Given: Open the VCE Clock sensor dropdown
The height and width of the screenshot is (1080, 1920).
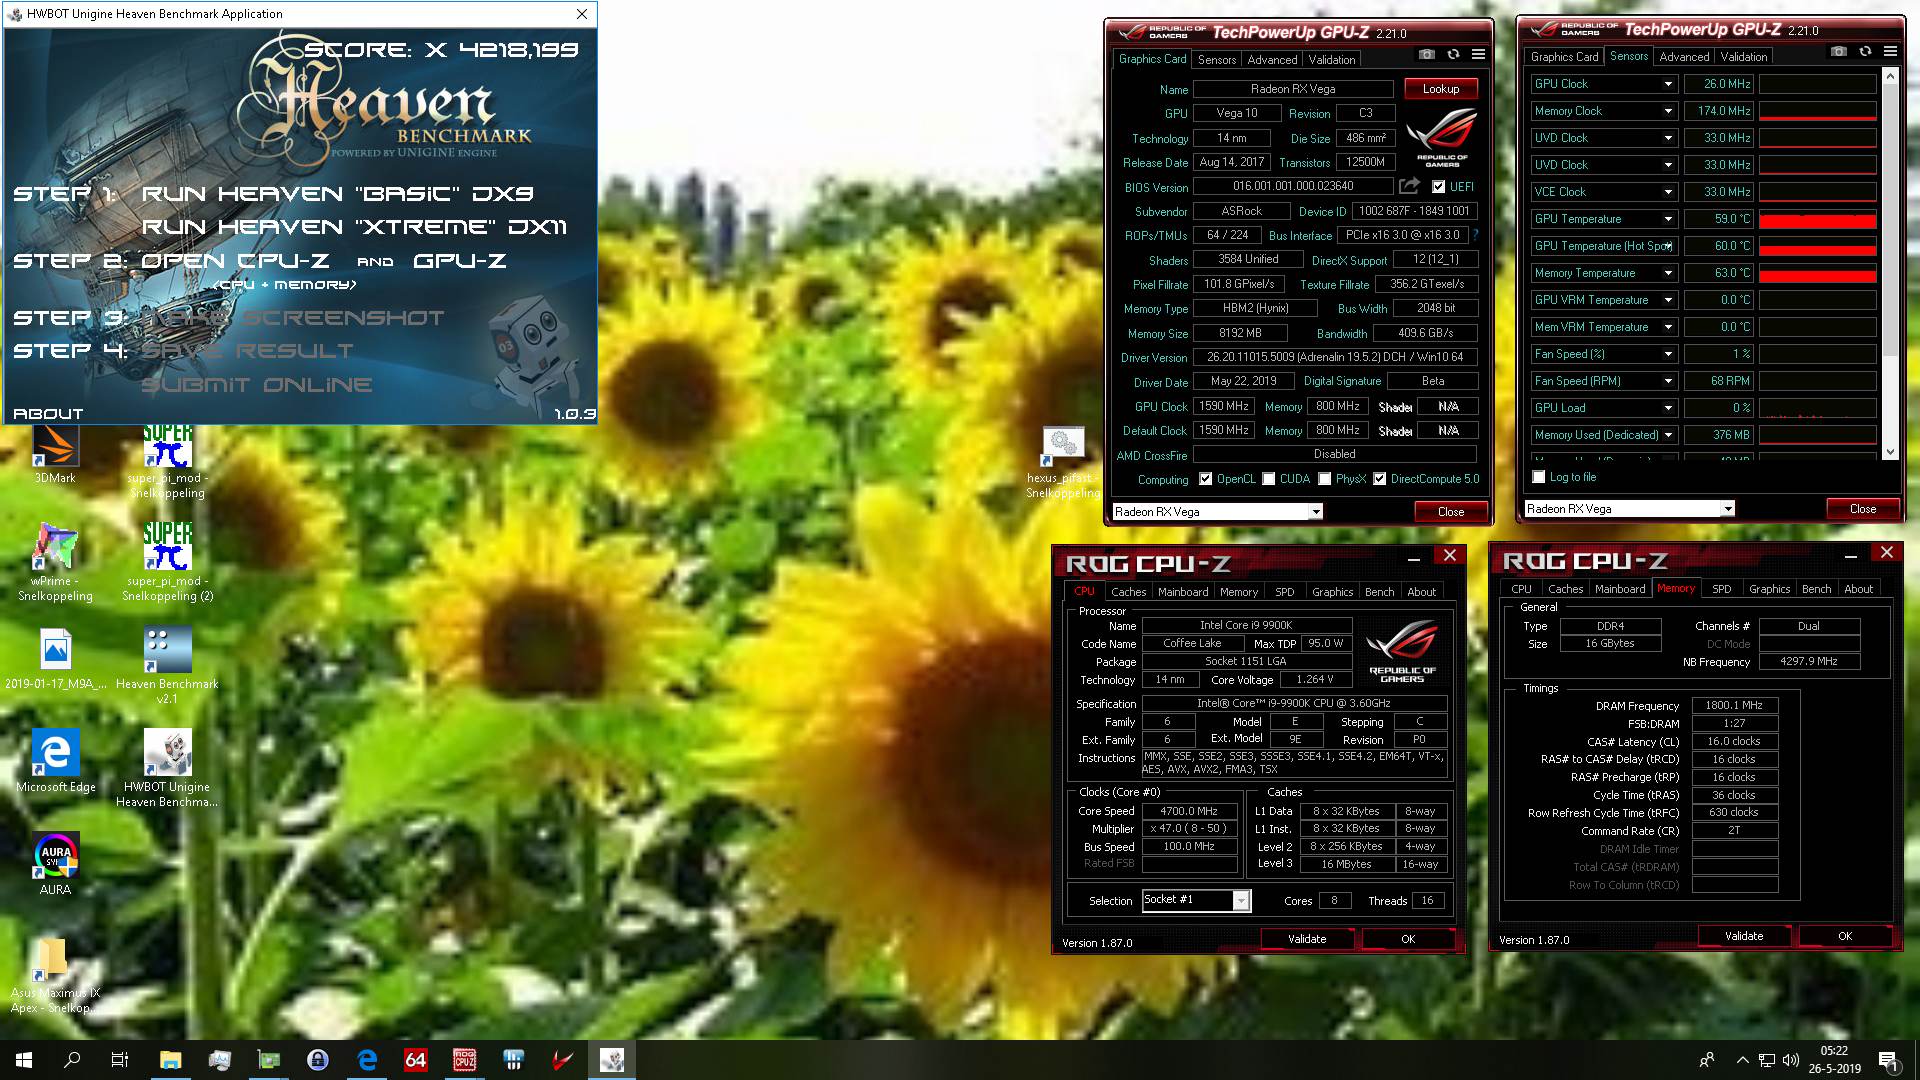Looking at the screenshot, I should [x=1668, y=192].
